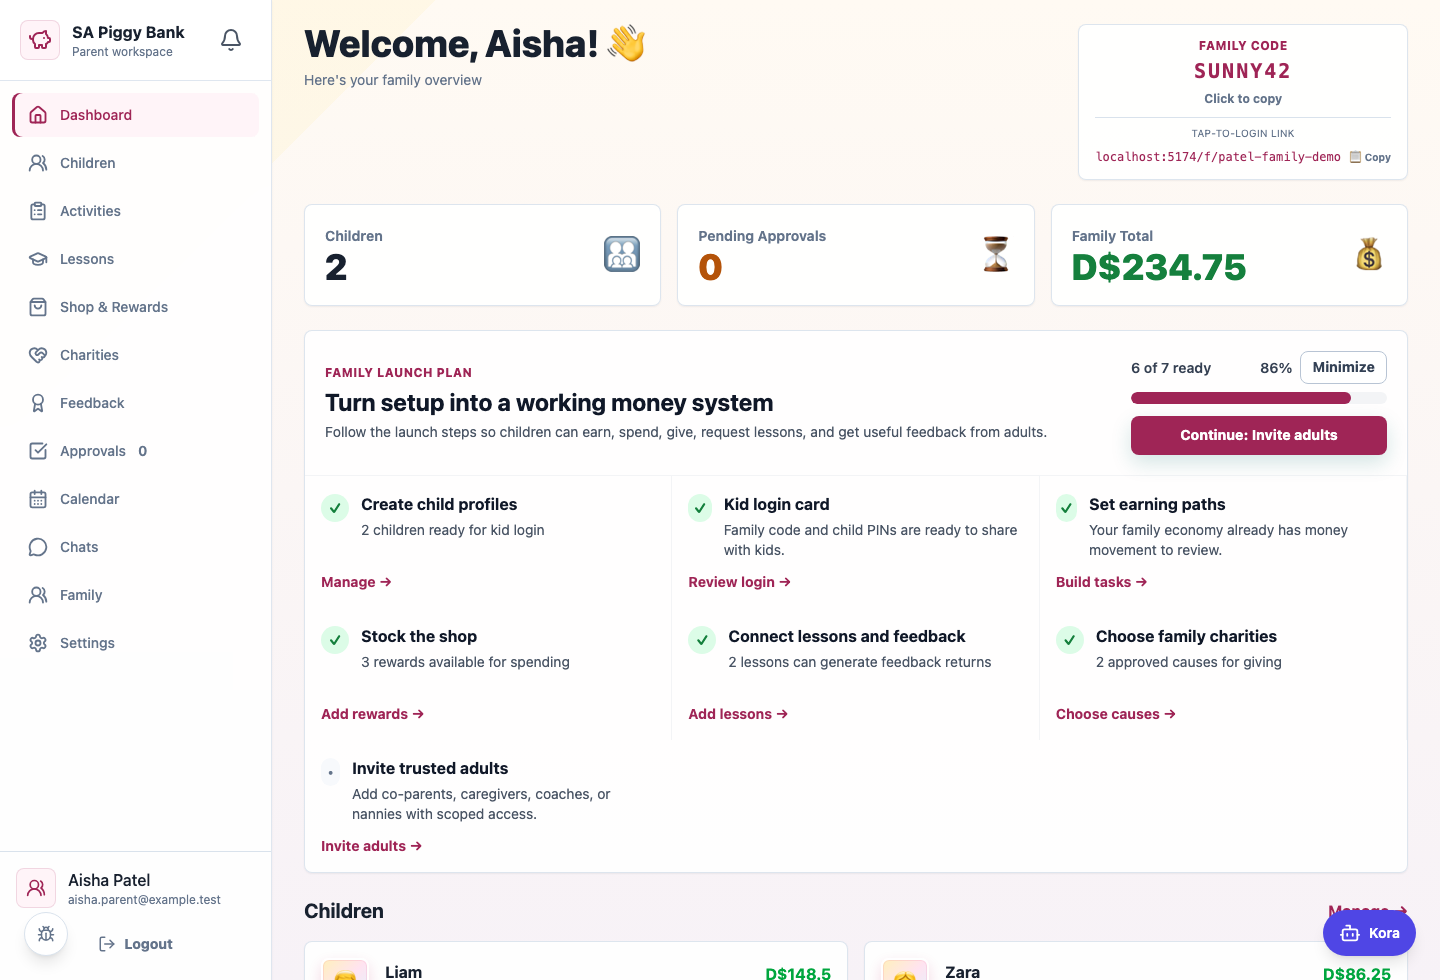Click the Calendar icon in sidebar
Image resolution: width=1440 pixels, height=980 pixels.
pyautogui.click(x=38, y=499)
